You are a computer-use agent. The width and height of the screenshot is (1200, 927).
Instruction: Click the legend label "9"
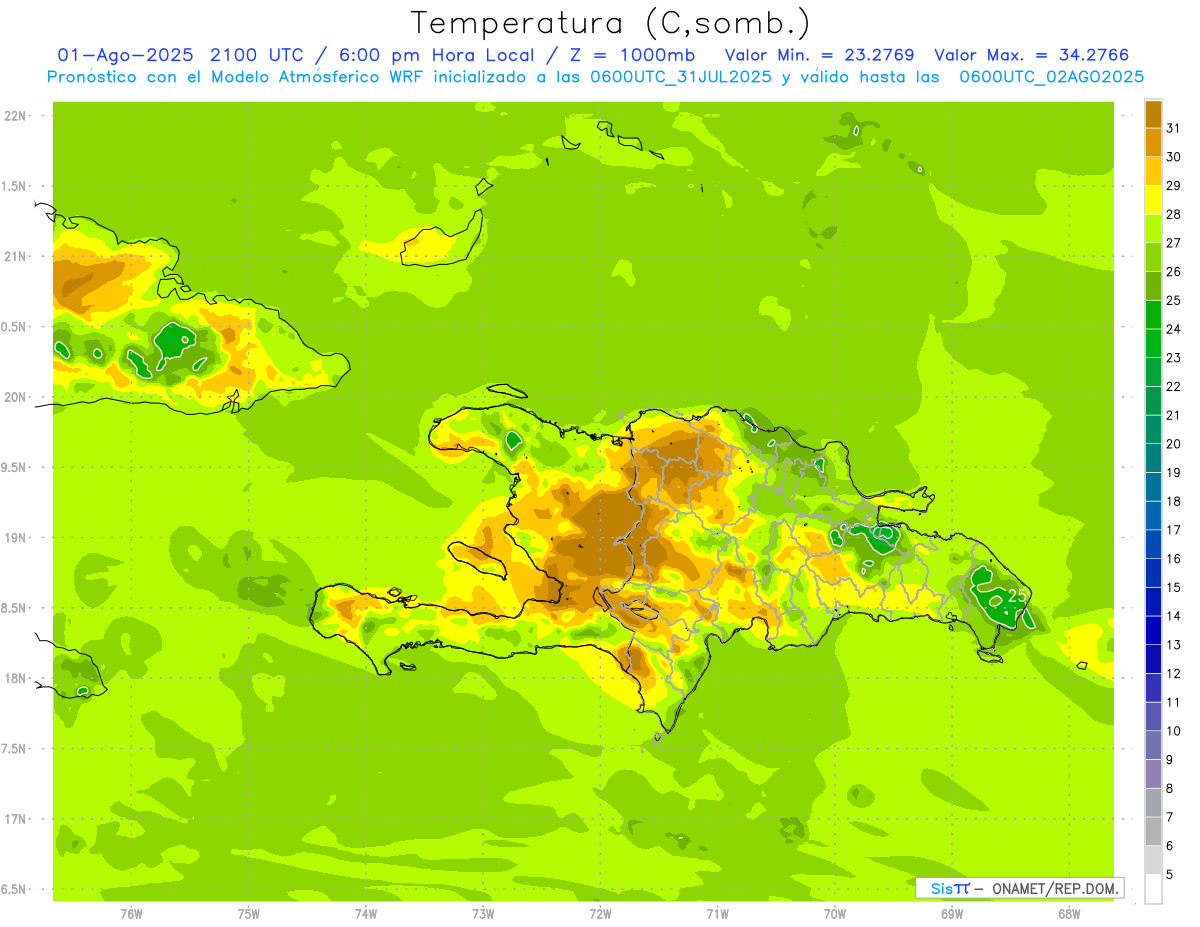pos(1170,760)
